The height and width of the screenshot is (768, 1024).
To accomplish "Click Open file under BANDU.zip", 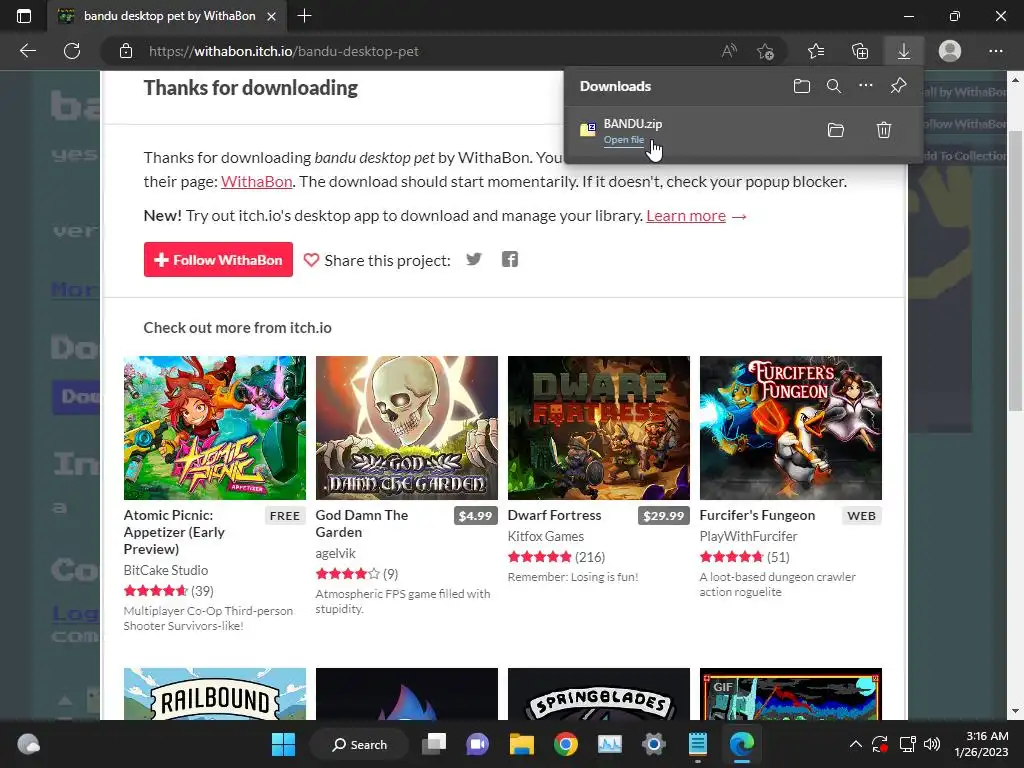I will pyautogui.click(x=624, y=140).
